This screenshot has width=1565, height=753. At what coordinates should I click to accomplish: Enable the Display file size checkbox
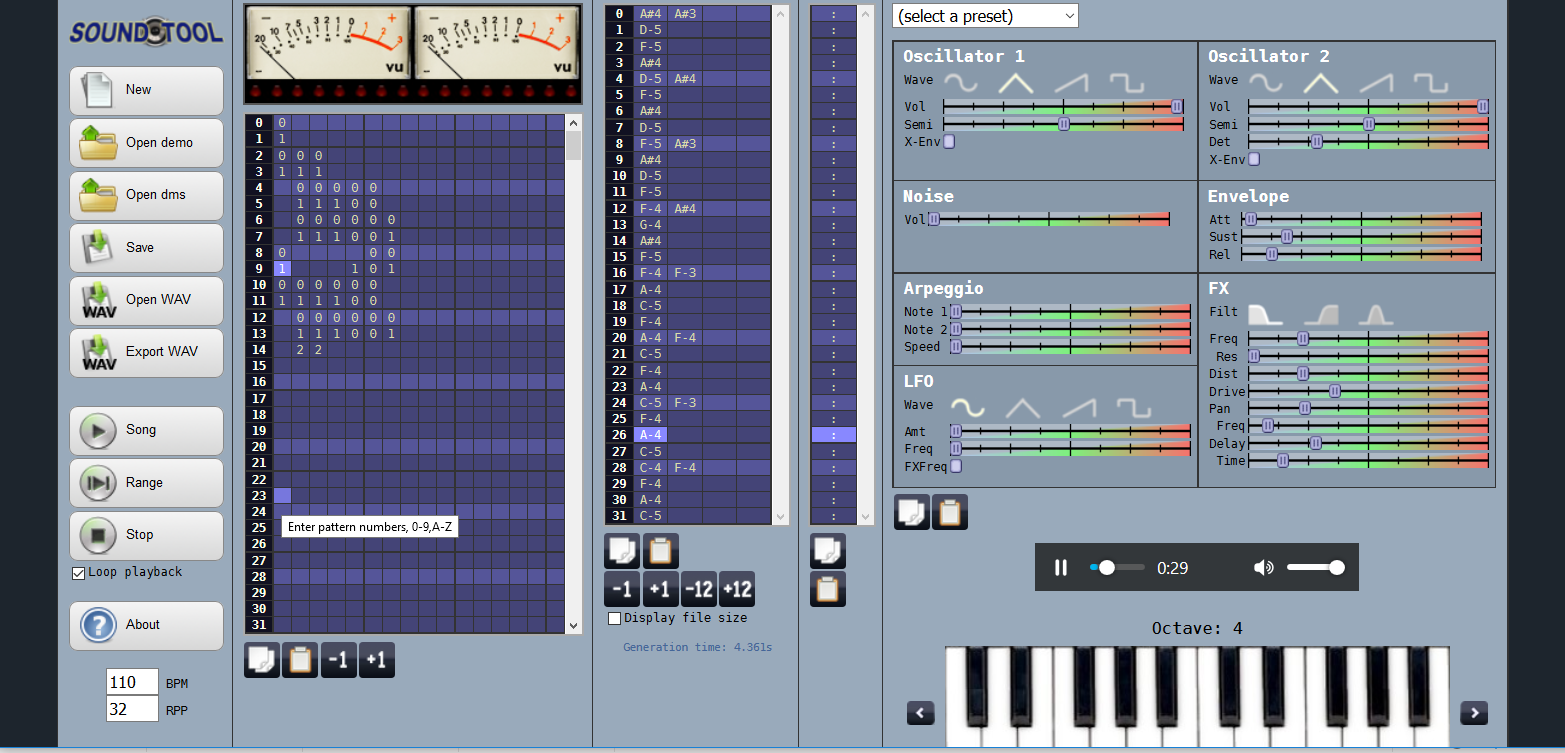point(614,618)
